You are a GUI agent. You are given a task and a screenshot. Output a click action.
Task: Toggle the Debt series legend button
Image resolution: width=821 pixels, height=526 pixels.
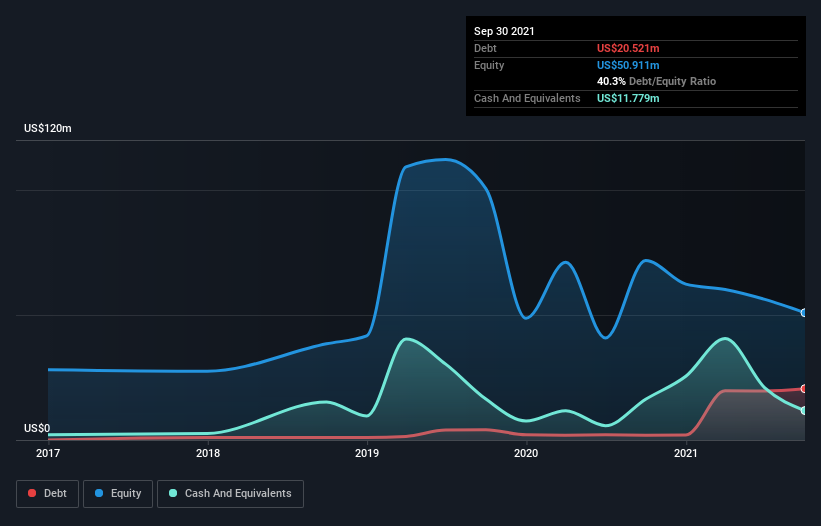(47, 494)
